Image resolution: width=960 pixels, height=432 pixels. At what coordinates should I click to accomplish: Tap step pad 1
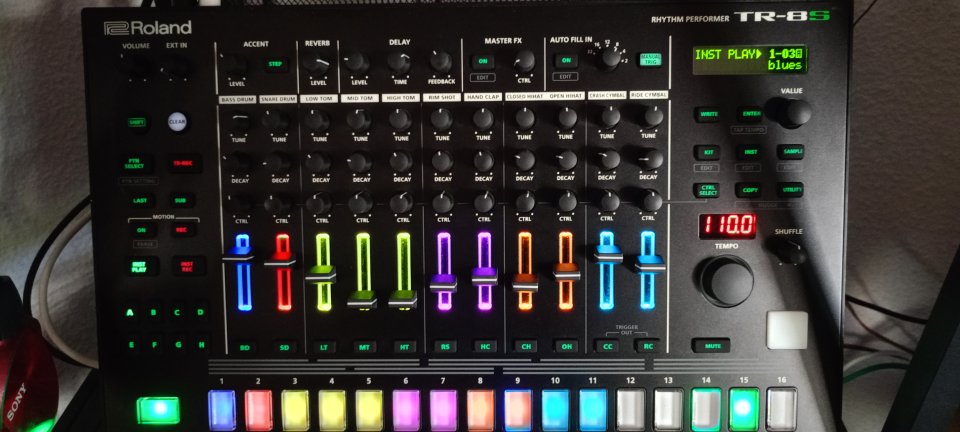222,409
